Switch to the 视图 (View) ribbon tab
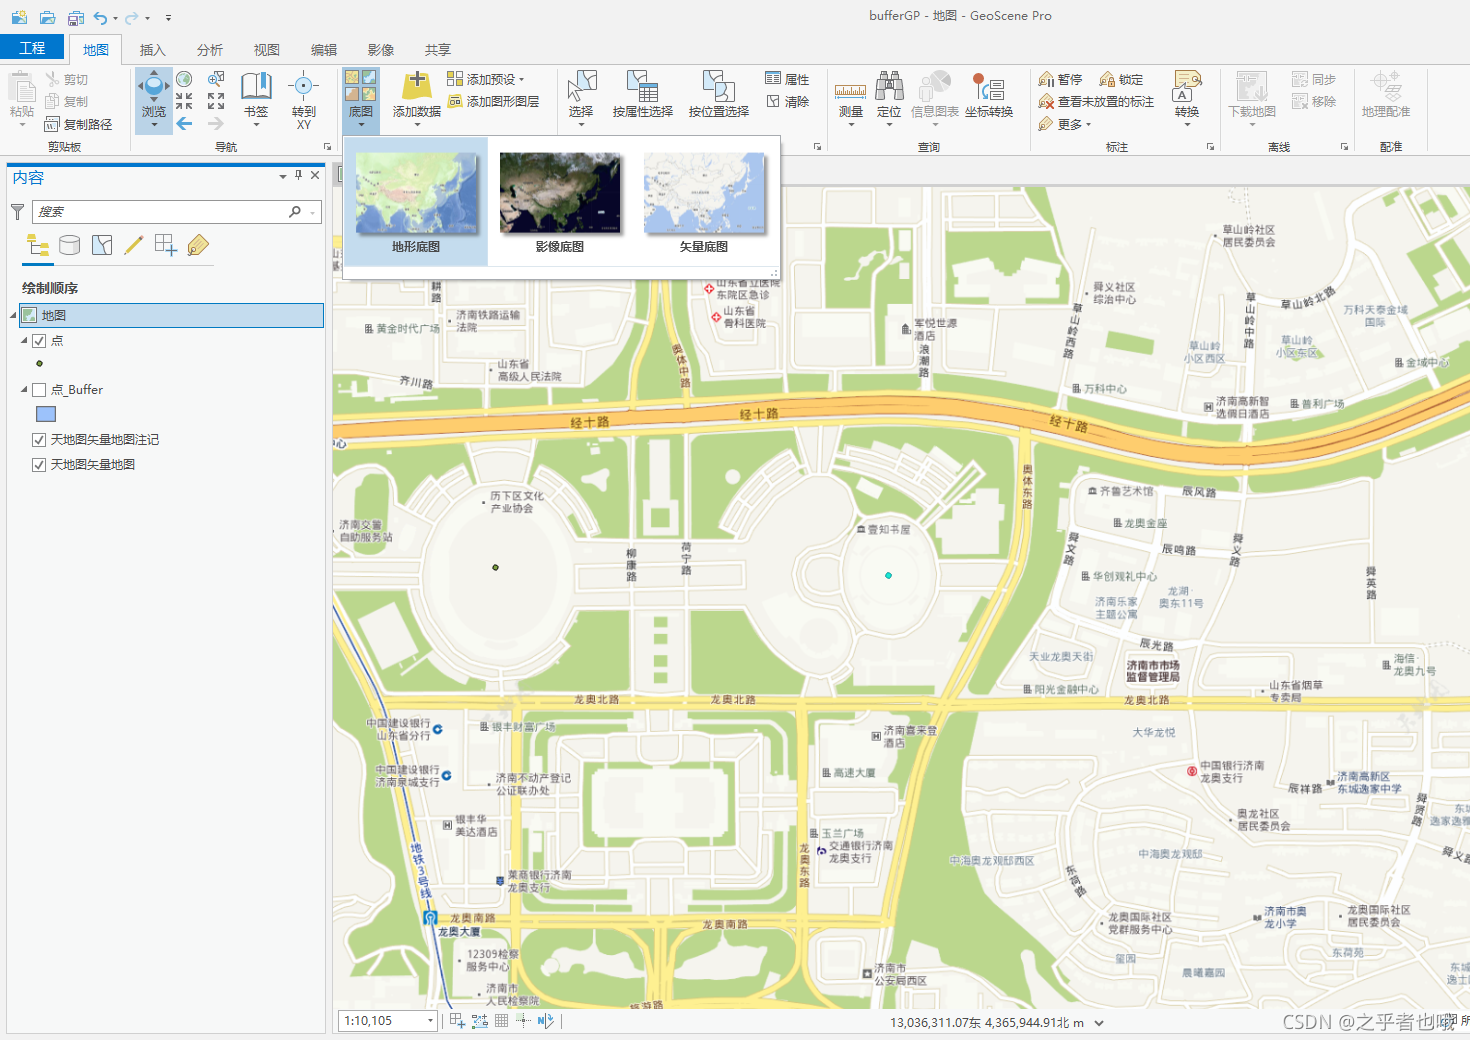 pyautogui.click(x=266, y=50)
